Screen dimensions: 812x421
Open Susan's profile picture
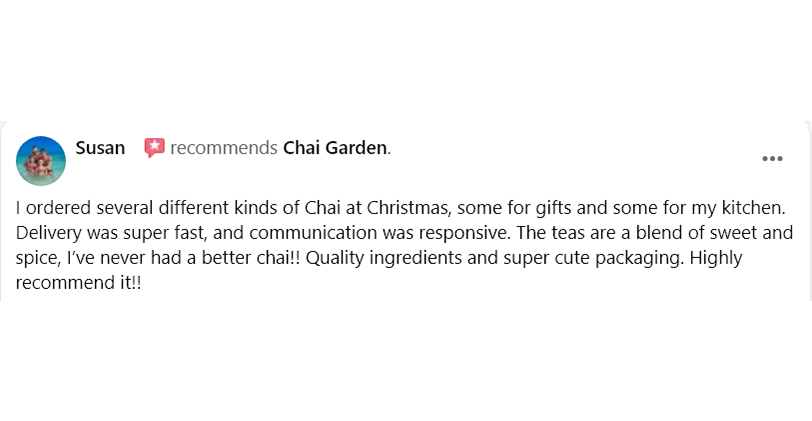42,160
